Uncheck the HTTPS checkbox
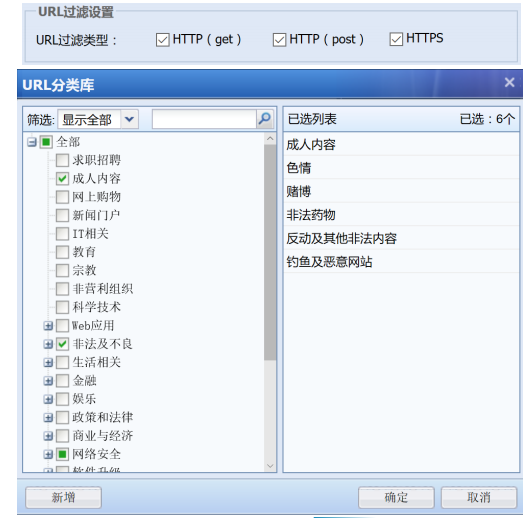Screen dimensions: 523x518 pyautogui.click(x=396, y=39)
